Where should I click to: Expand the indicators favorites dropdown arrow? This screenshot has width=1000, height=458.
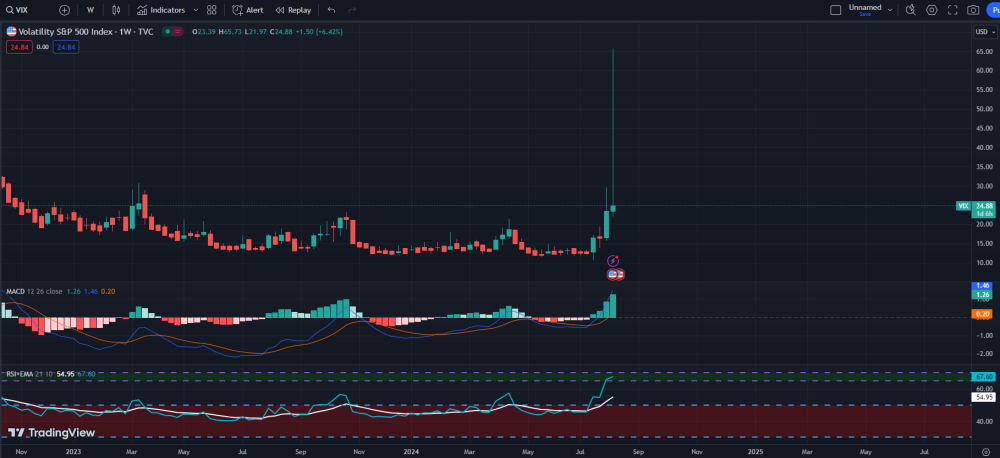click(194, 10)
